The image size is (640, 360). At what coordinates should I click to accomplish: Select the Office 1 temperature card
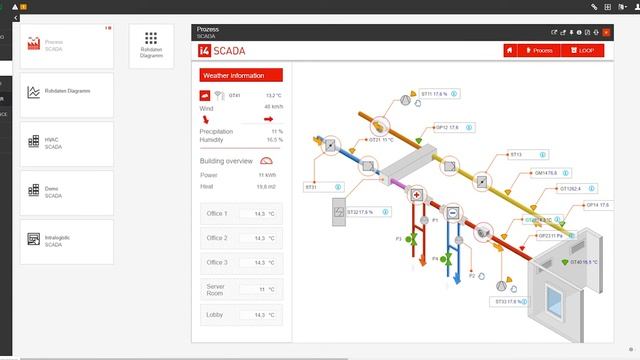241,213
